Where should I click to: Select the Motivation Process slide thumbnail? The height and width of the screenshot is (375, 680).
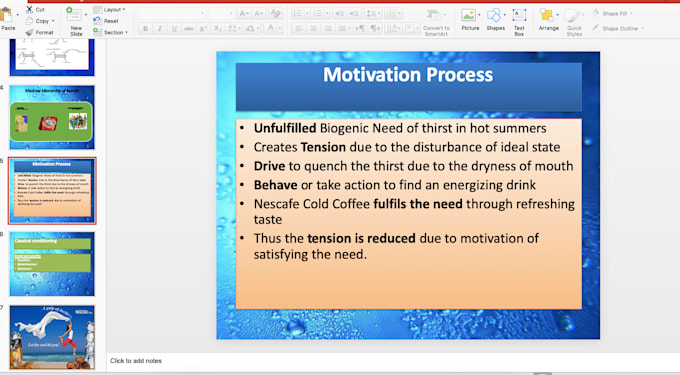point(52,191)
